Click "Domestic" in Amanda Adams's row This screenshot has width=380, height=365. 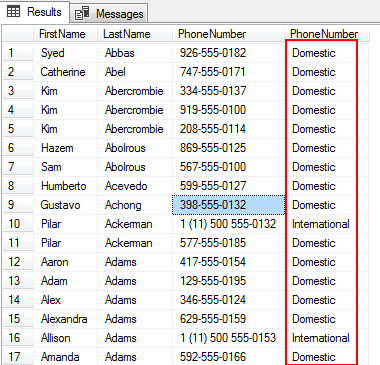pyautogui.click(x=327, y=357)
